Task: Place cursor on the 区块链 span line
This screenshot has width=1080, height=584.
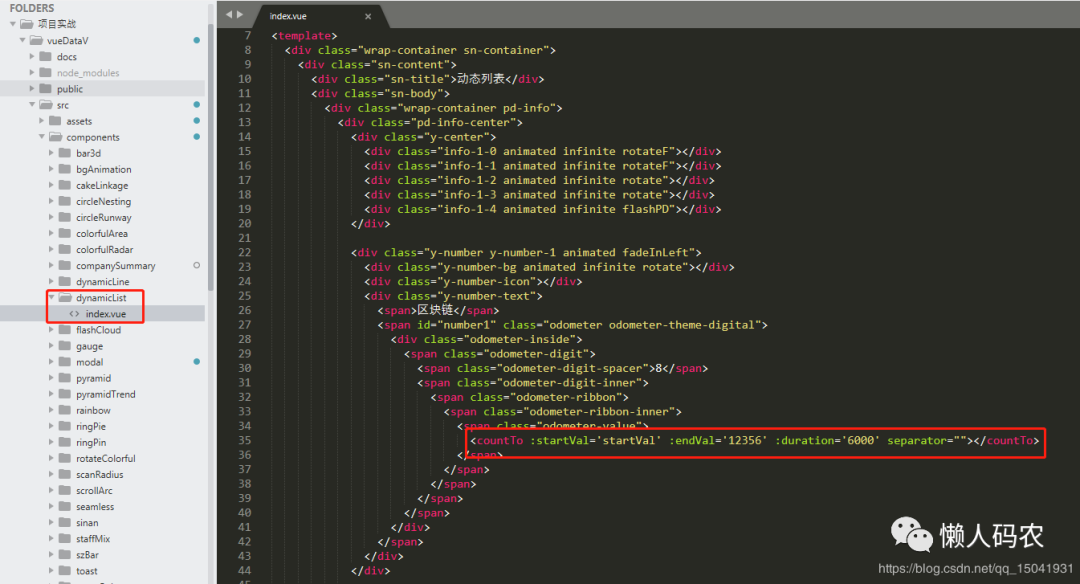Action: [x=438, y=311]
